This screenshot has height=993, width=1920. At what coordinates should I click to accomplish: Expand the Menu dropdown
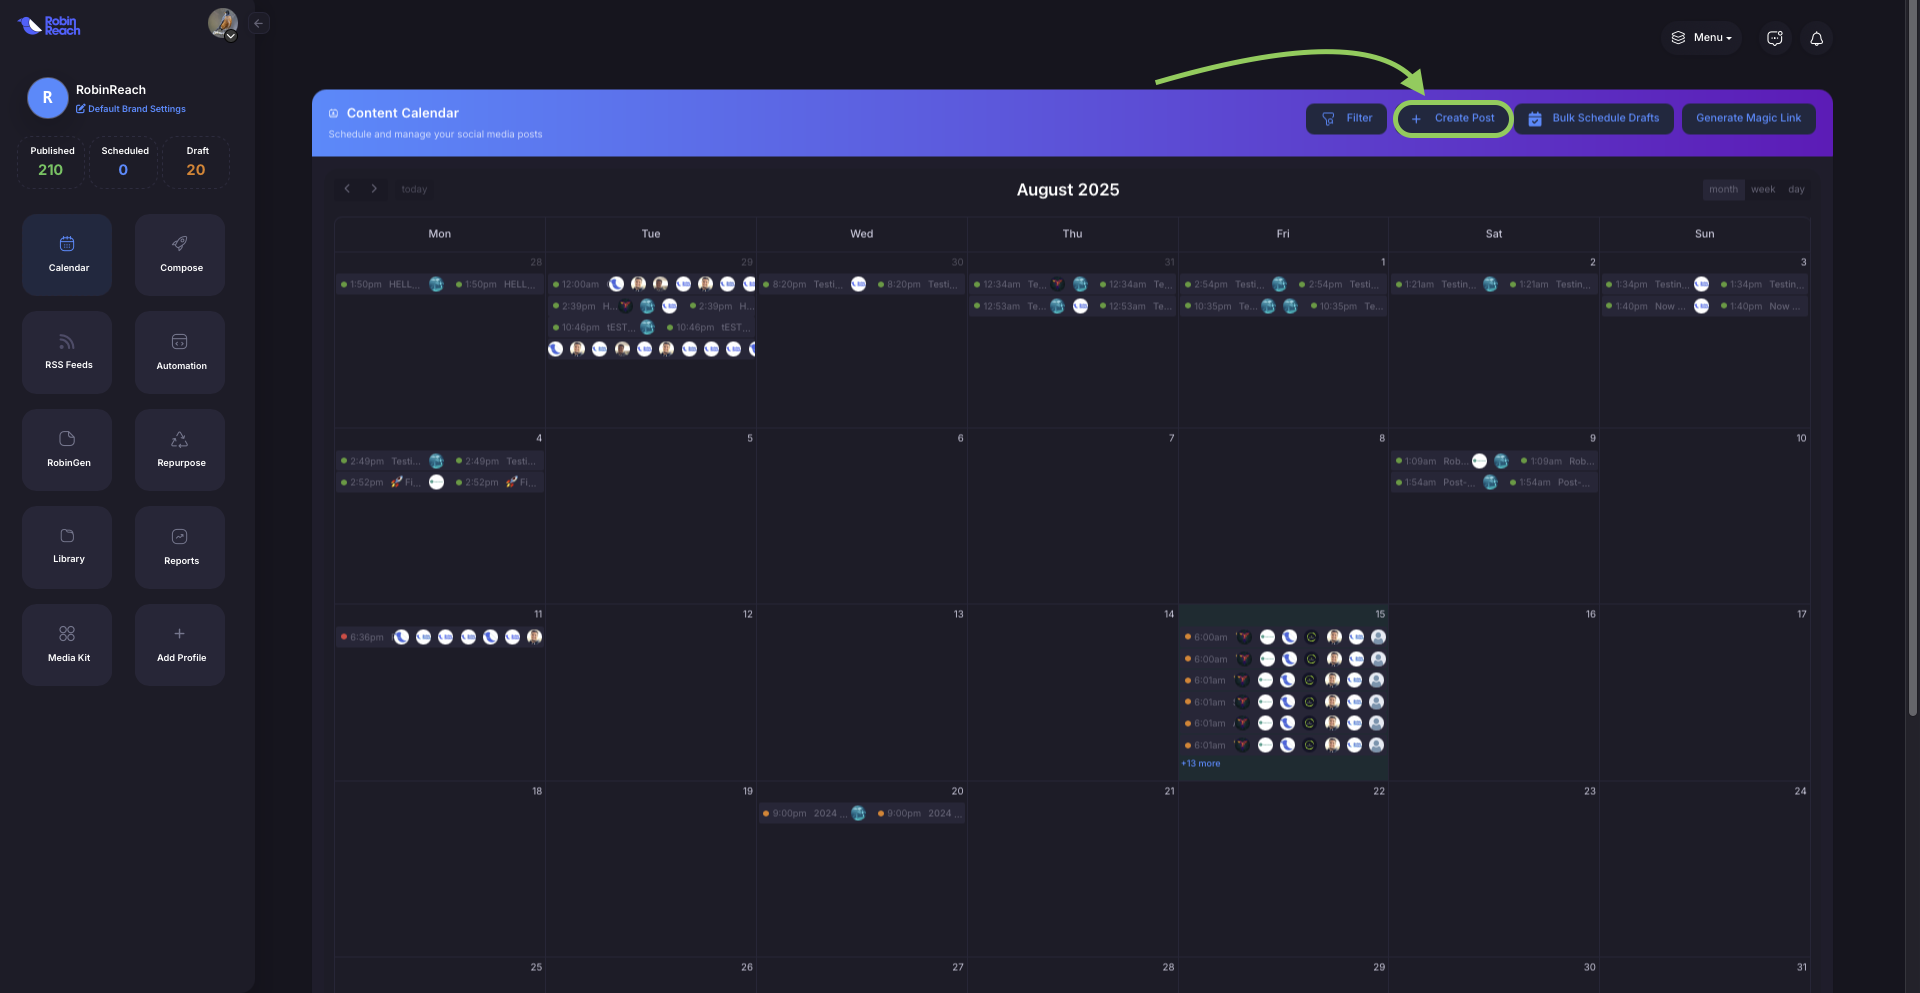tap(1702, 38)
